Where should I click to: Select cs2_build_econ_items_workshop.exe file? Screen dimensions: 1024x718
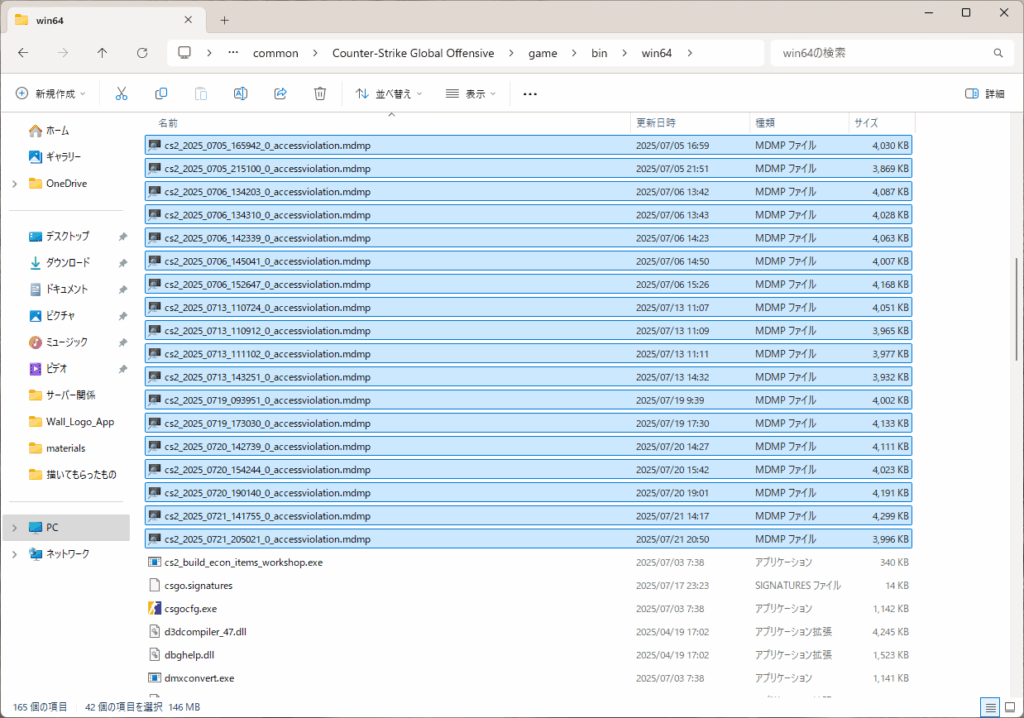528,563
